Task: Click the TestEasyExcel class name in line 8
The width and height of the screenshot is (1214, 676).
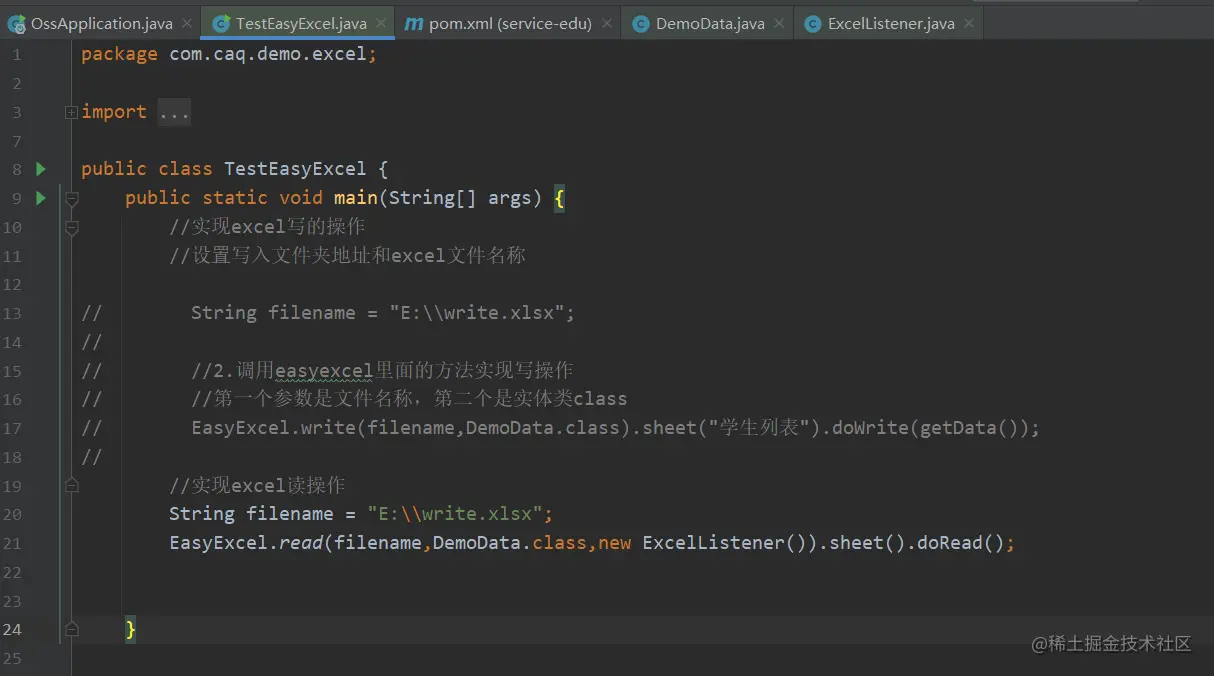Action: (295, 169)
